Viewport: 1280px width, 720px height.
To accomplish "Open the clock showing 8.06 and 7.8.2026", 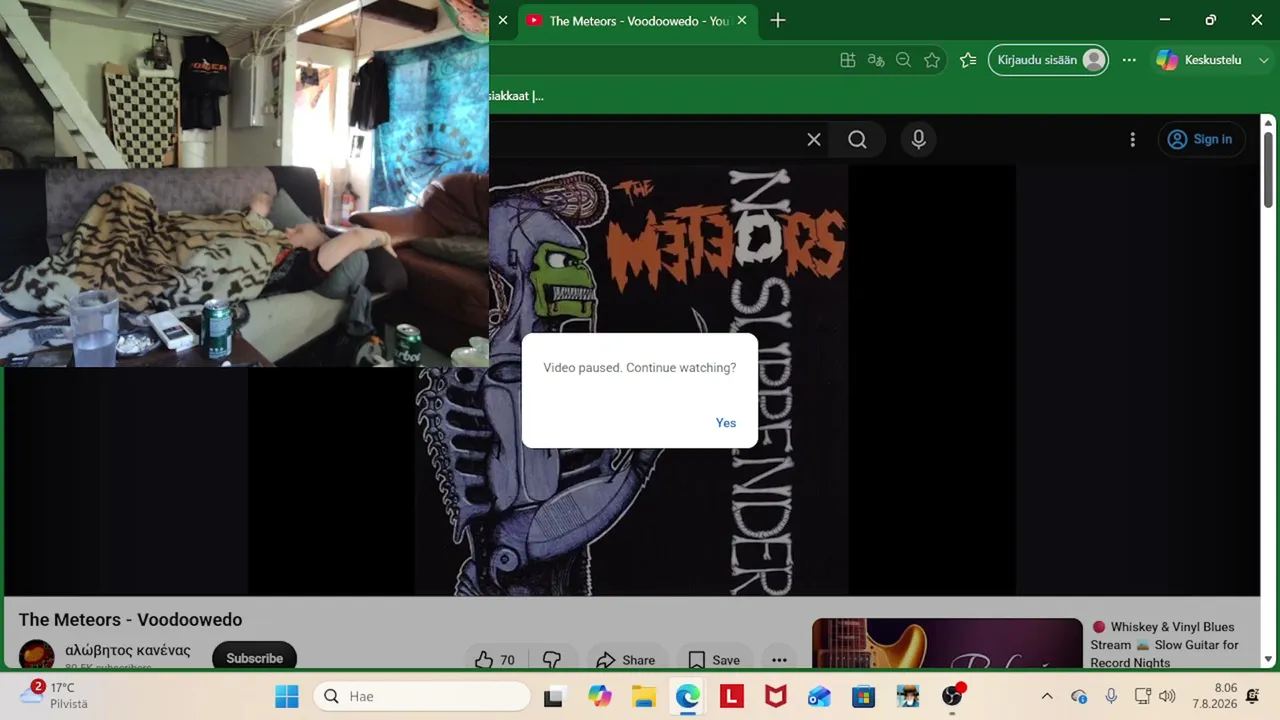I will coord(1214,696).
